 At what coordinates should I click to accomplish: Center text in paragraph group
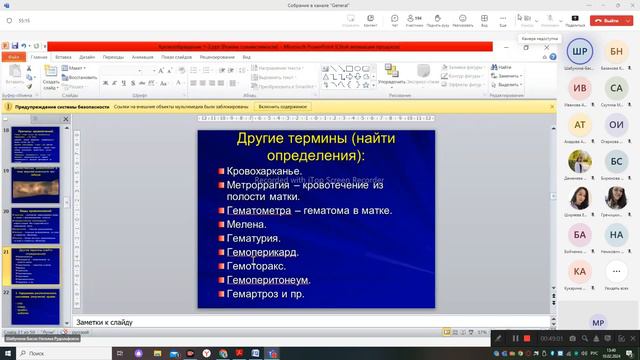(x=203, y=83)
